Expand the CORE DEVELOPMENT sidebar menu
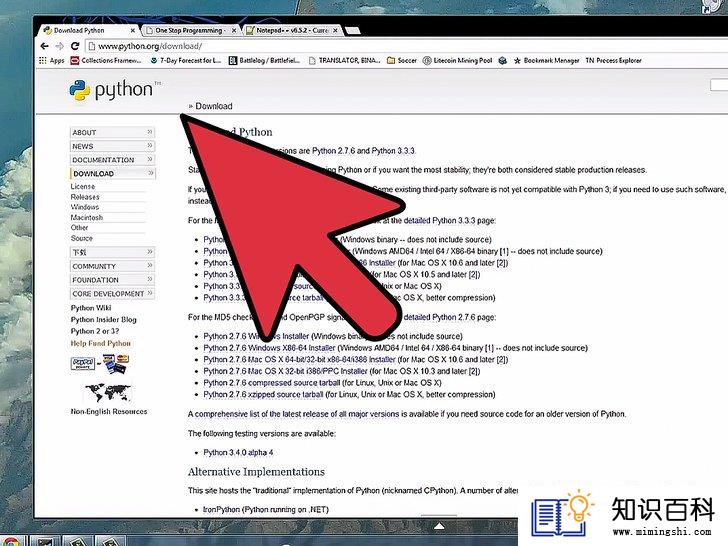The image size is (728, 546). (x=112, y=294)
